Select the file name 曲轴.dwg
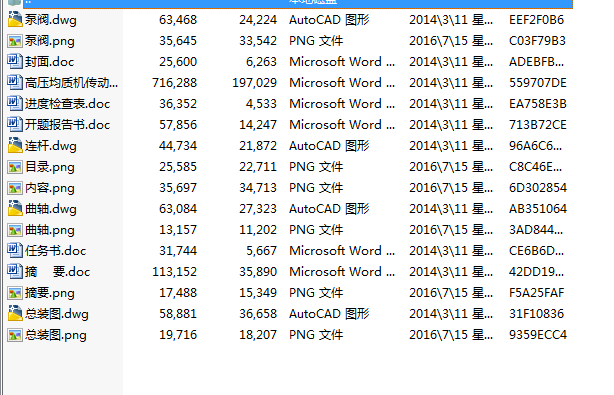This screenshot has height=395, width=614. pos(51,209)
